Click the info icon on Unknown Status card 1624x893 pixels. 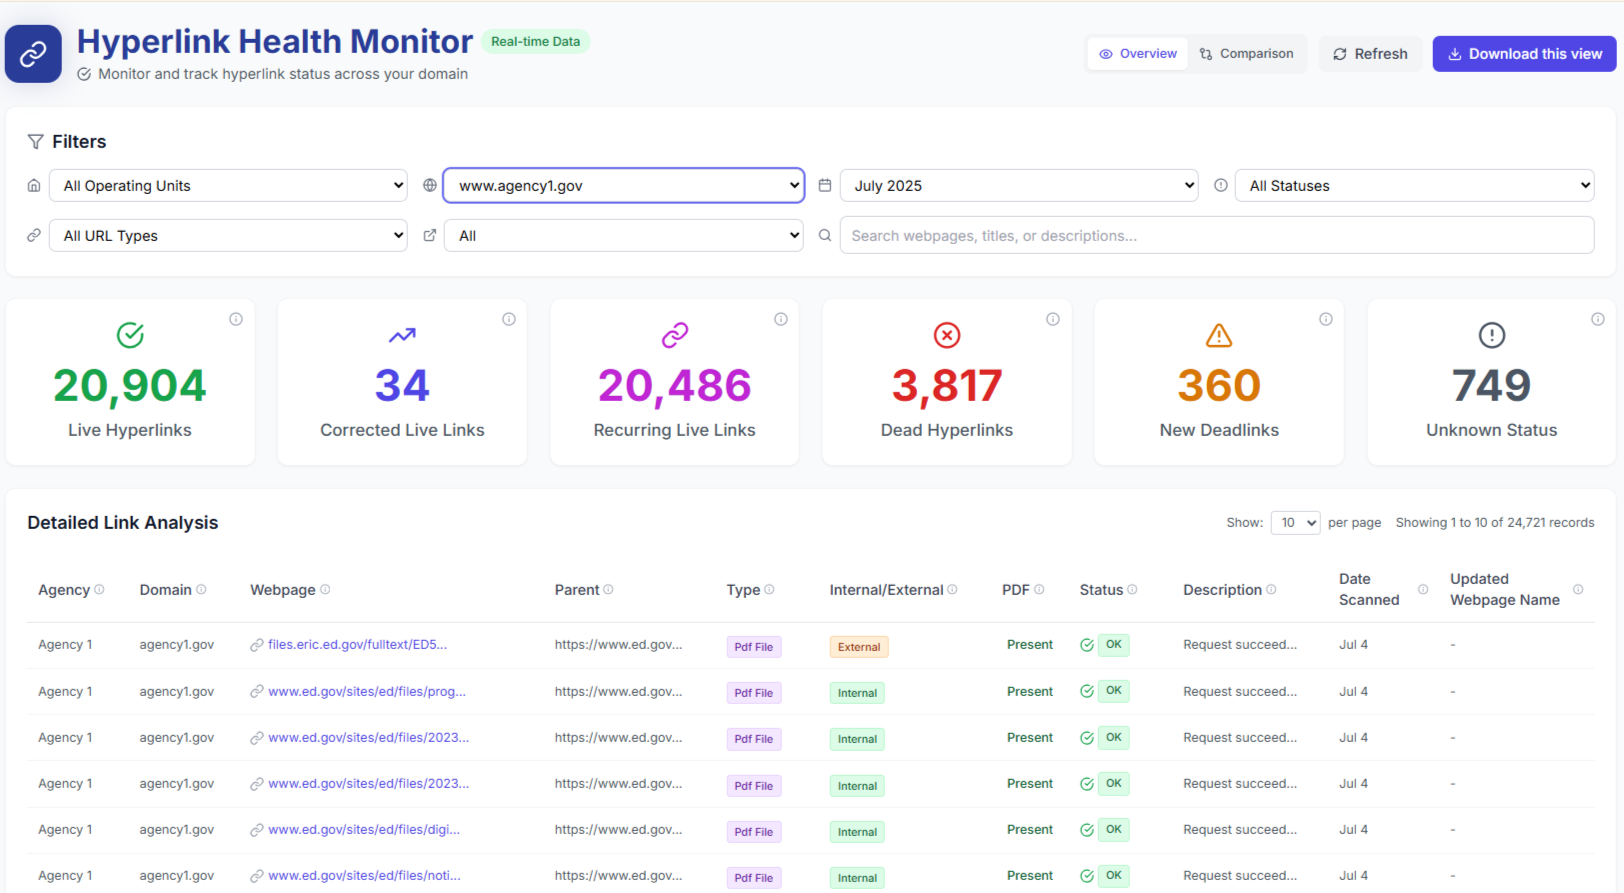click(x=1598, y=319)
